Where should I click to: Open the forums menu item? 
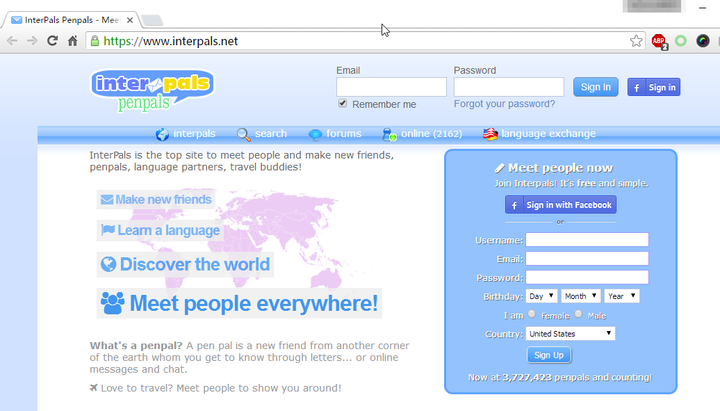coord(335,134)
